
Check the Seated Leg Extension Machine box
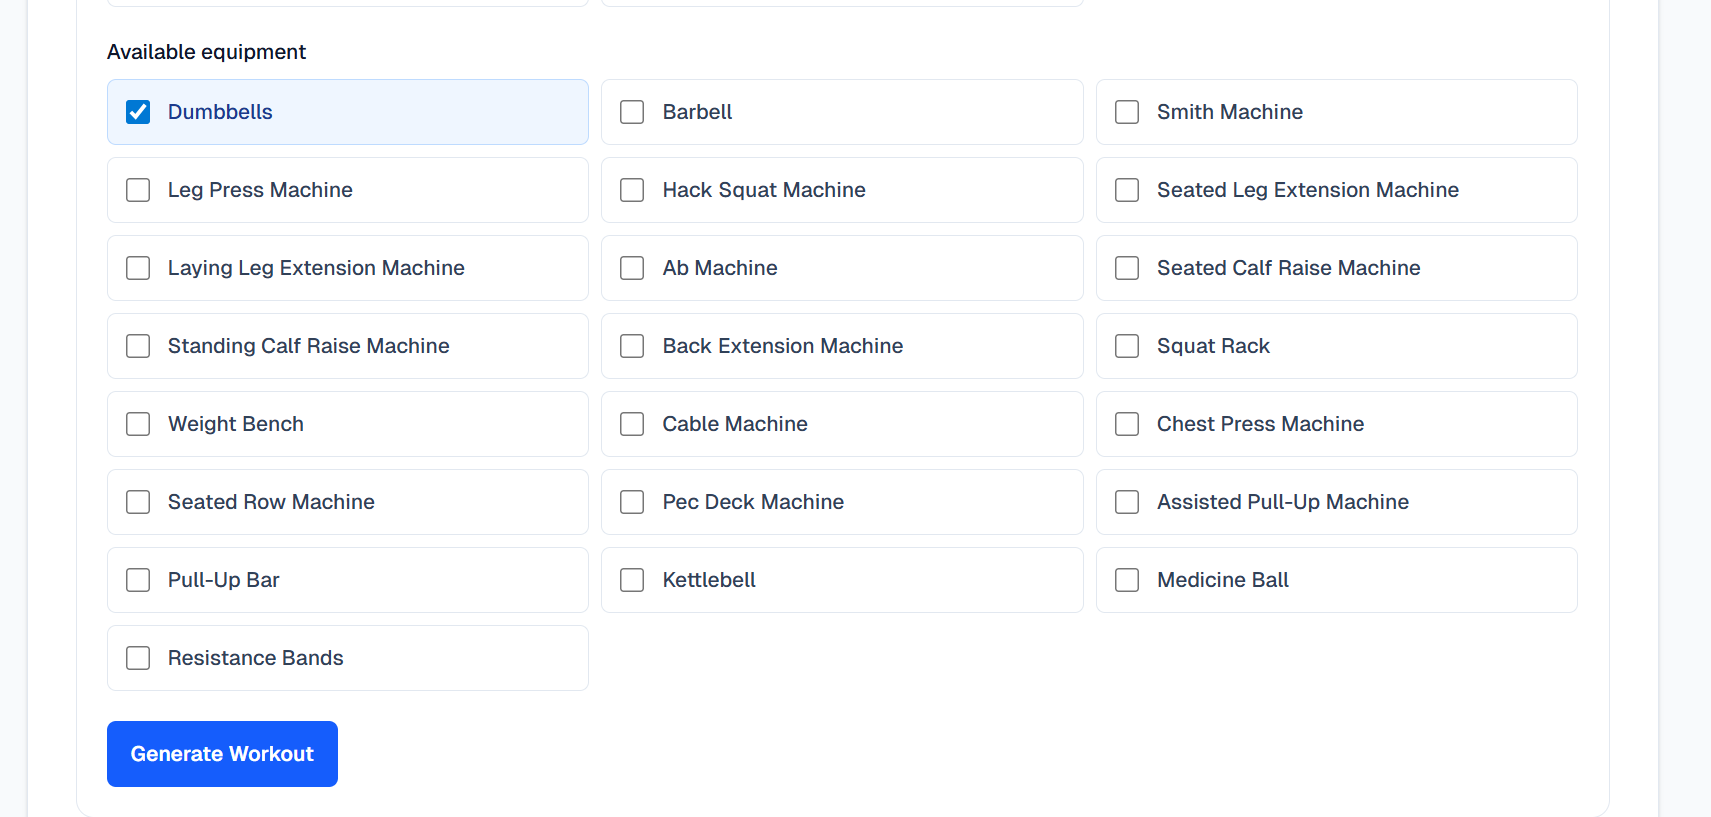point(1127,190)
